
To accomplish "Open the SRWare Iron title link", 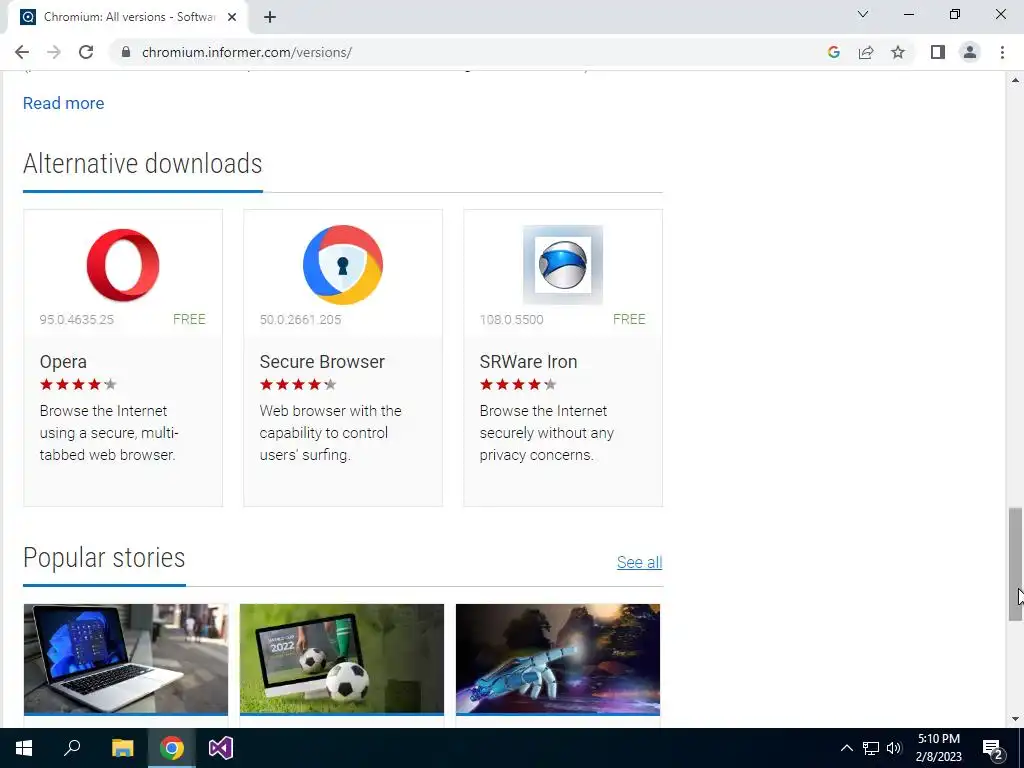I will coord(528,362).
